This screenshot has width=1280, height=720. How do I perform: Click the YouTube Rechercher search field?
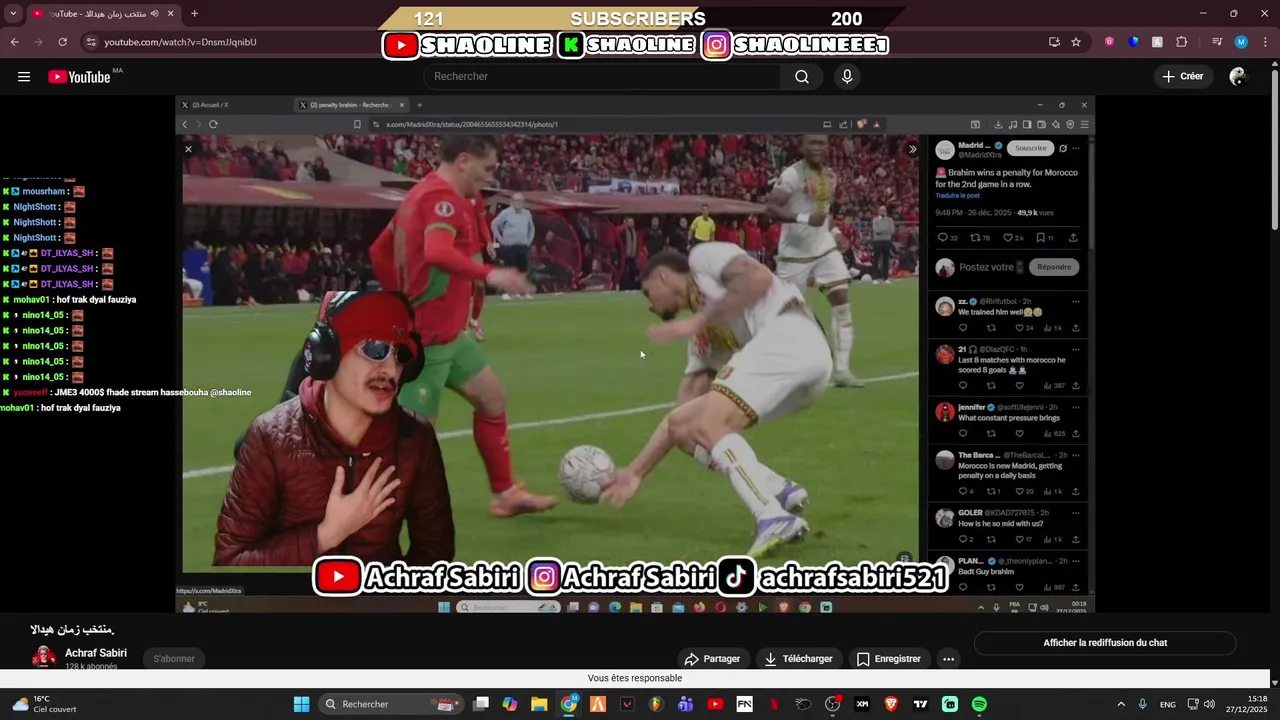(603, 77)
